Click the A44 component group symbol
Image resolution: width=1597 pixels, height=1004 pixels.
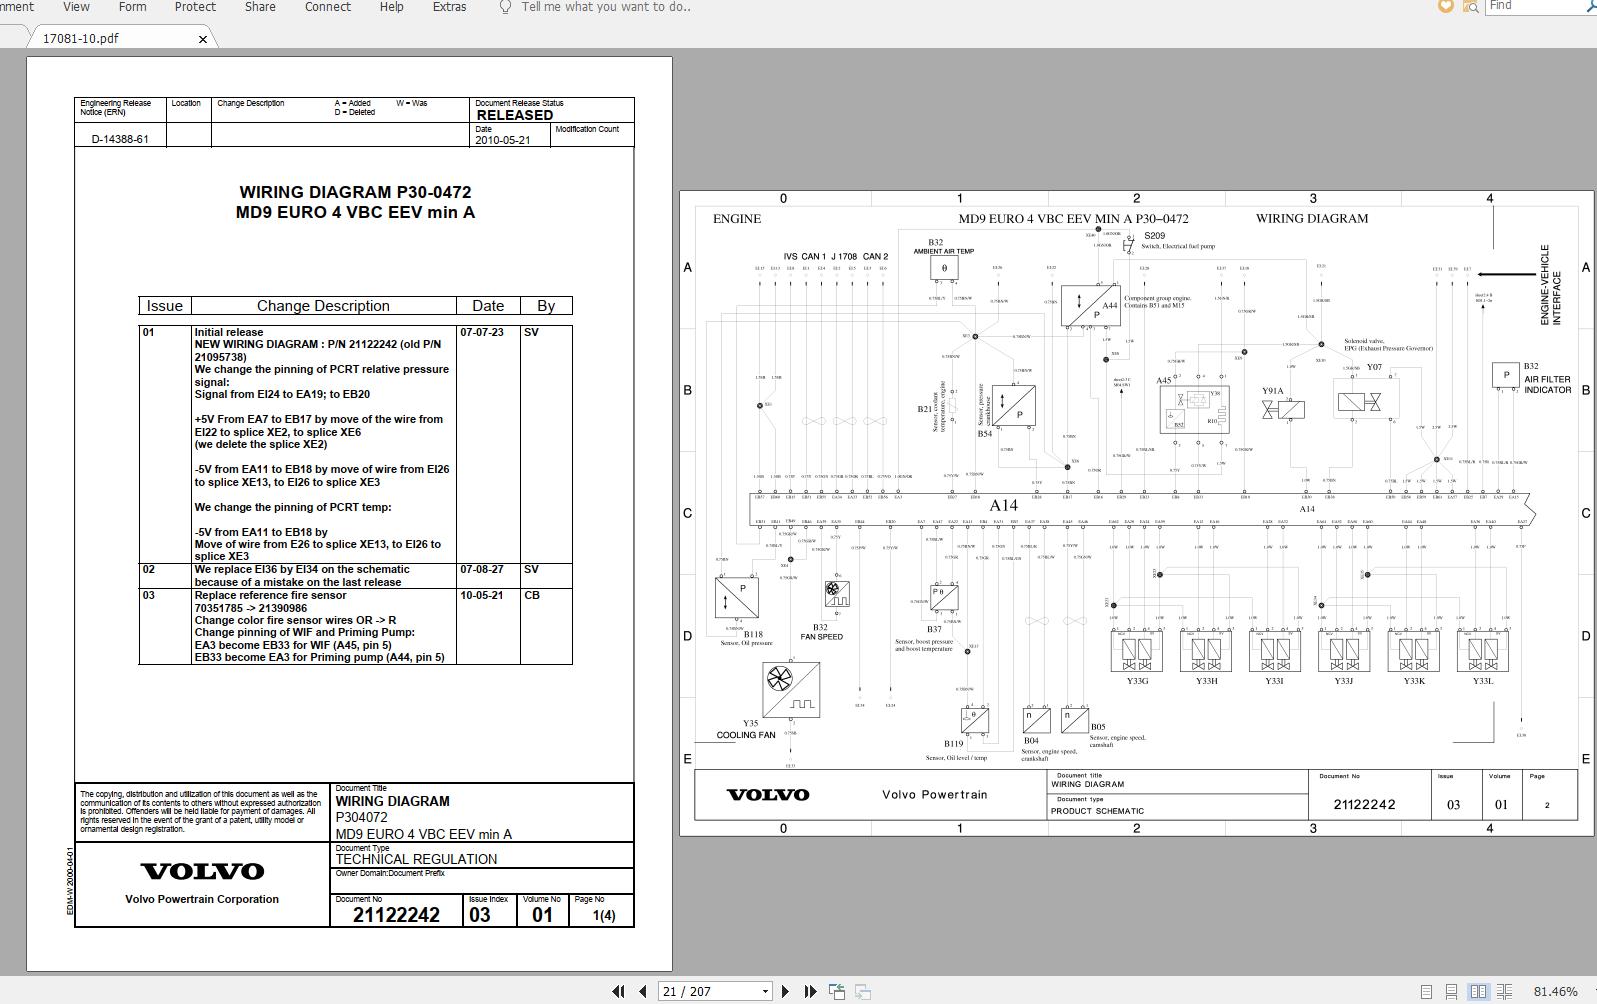(1090, 305)
